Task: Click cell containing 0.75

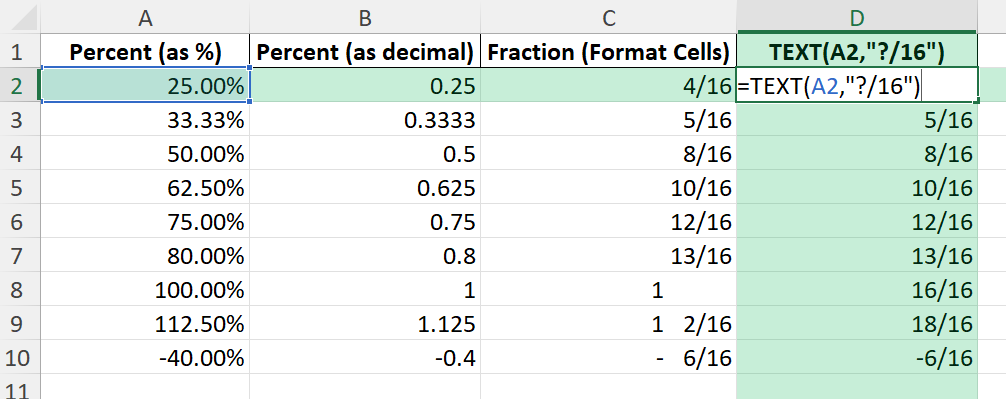Action: click(365, 221)
